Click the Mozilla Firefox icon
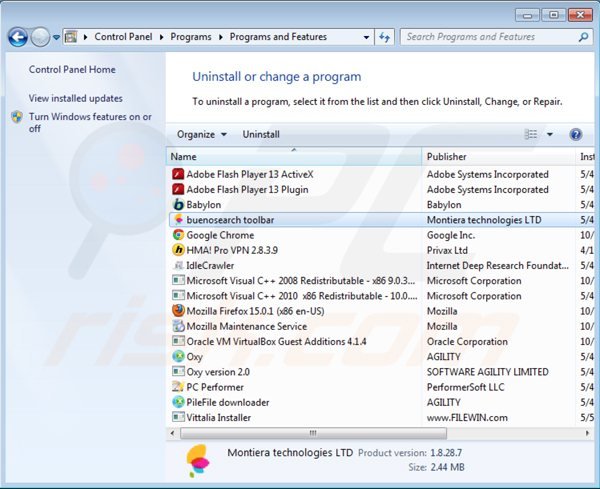600x489 pixels. [x=178, y=311]
